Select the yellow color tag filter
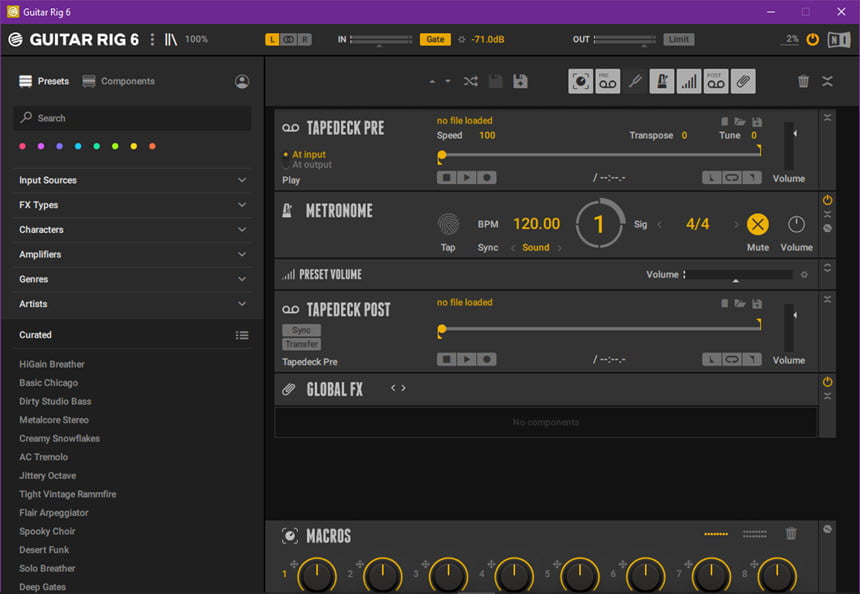This screenshot has height=594, width=860. click(x=134, y=146)
